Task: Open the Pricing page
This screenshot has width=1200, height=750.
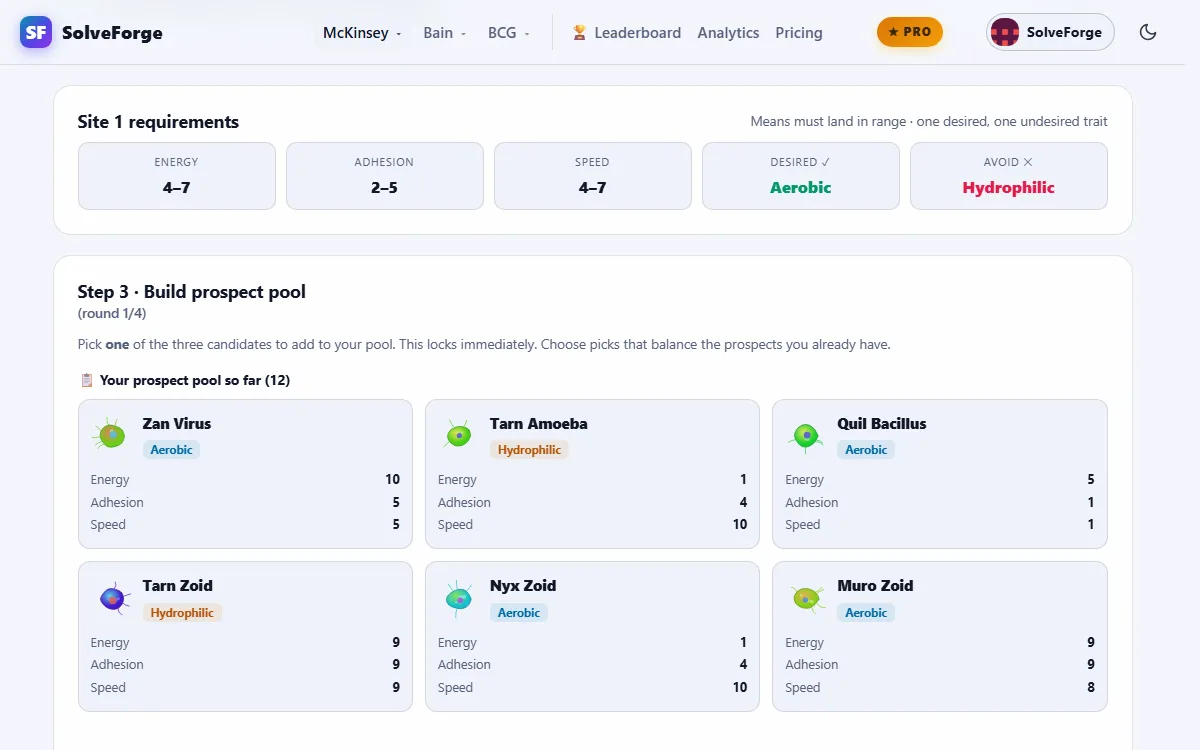Action: pyautogui.click(x=799, y=33)
